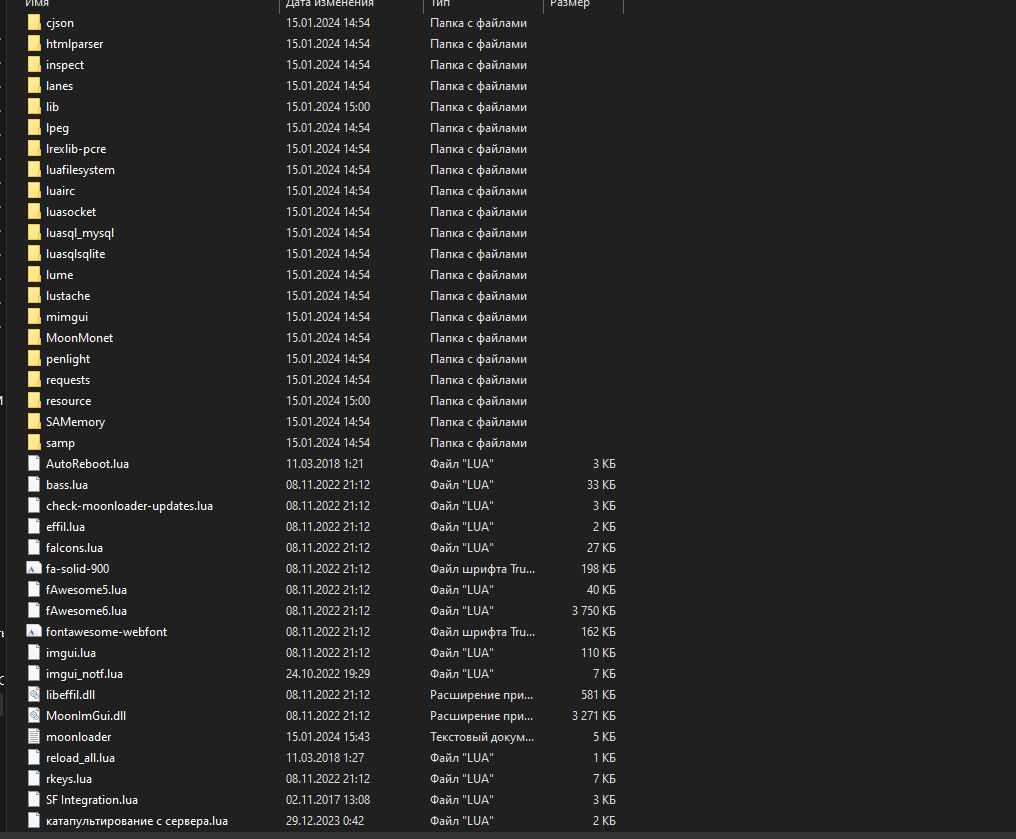The height and width of the screenshot is (839, 1016).
Task: Click the MoonMonet folder name
Action: pos(79,338)
